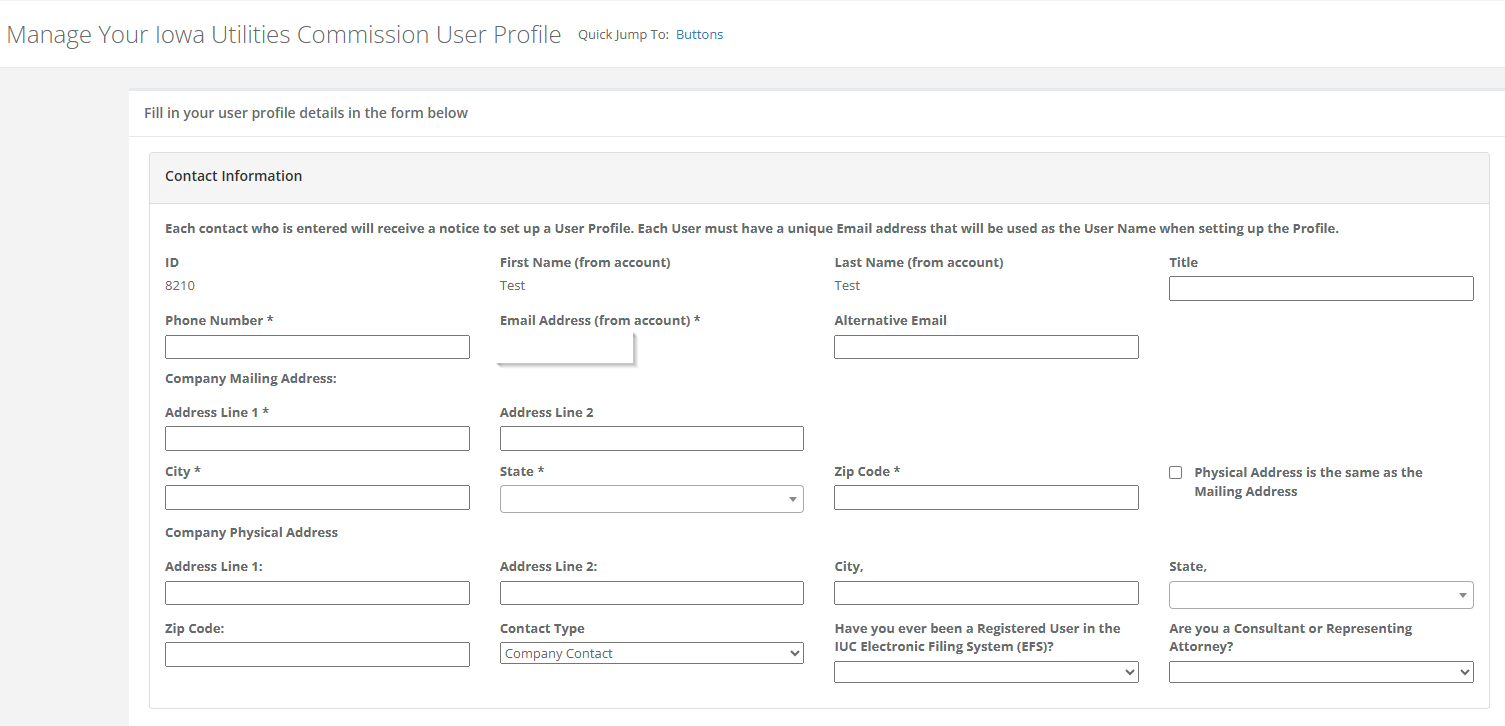This screenshot has height=726, width=1505.
Task: Check Physical Address same as Mailing Address
Action: (1176, 473)
